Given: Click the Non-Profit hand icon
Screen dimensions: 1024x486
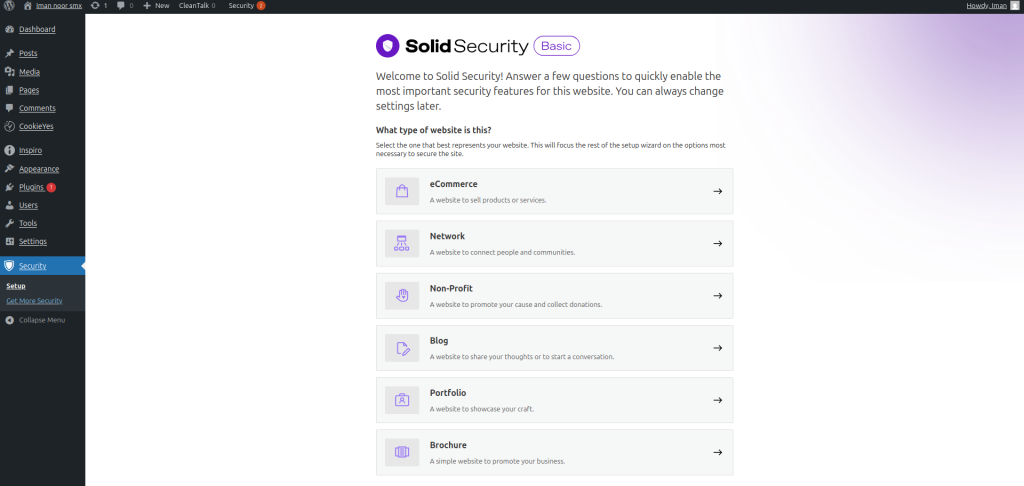Looking at the screenshot, I should 402,295.
